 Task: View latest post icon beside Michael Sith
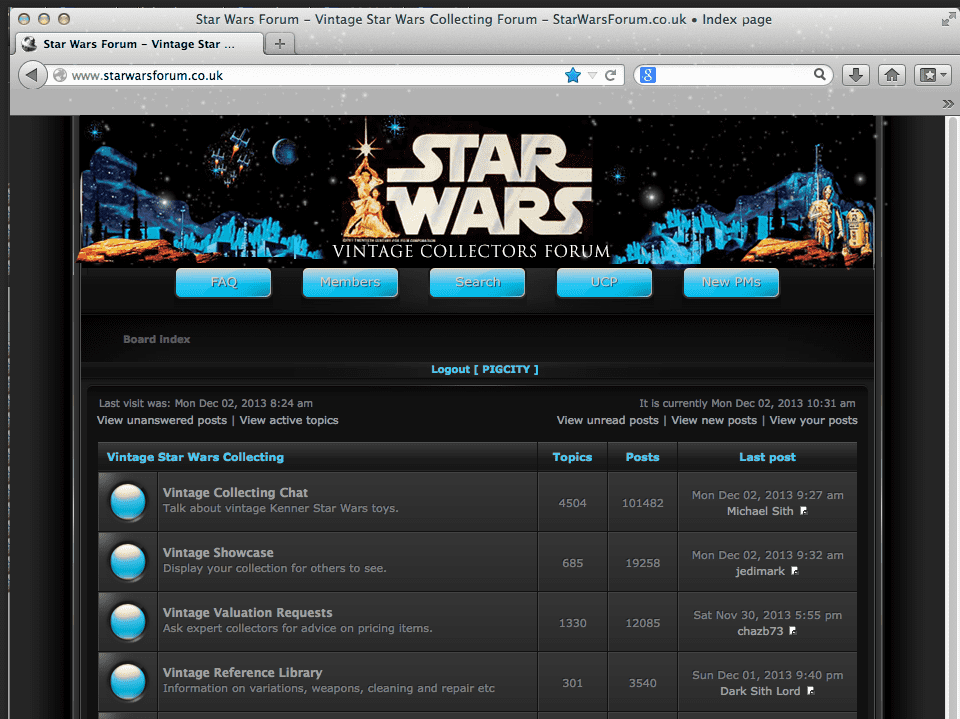pyautogui.click(x=803, y=511)
